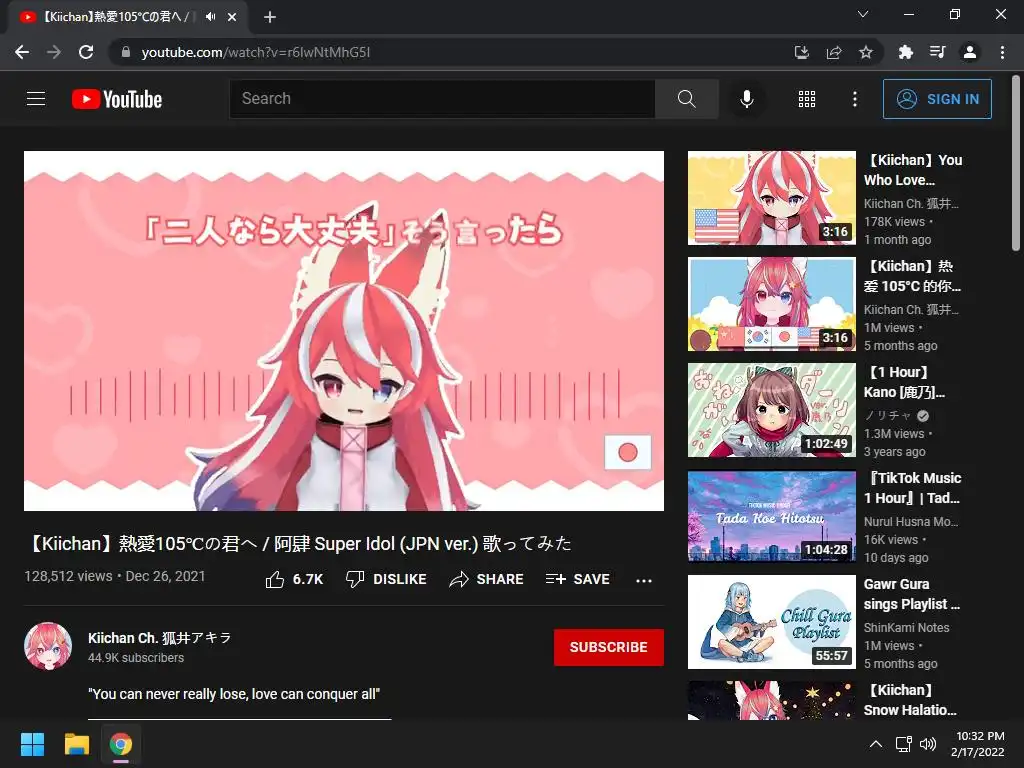Install app icon in address bar
The width and height of the screenshot is (1024, 768).
801,52
